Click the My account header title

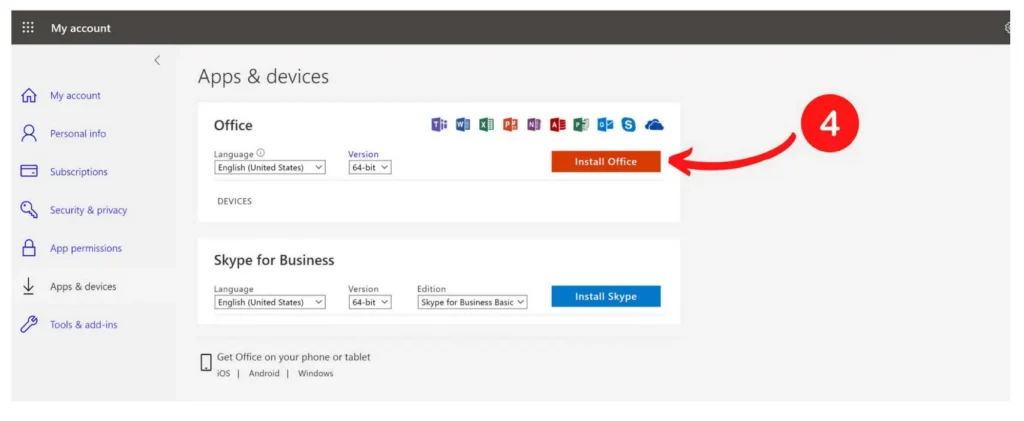tap(81, 28)
